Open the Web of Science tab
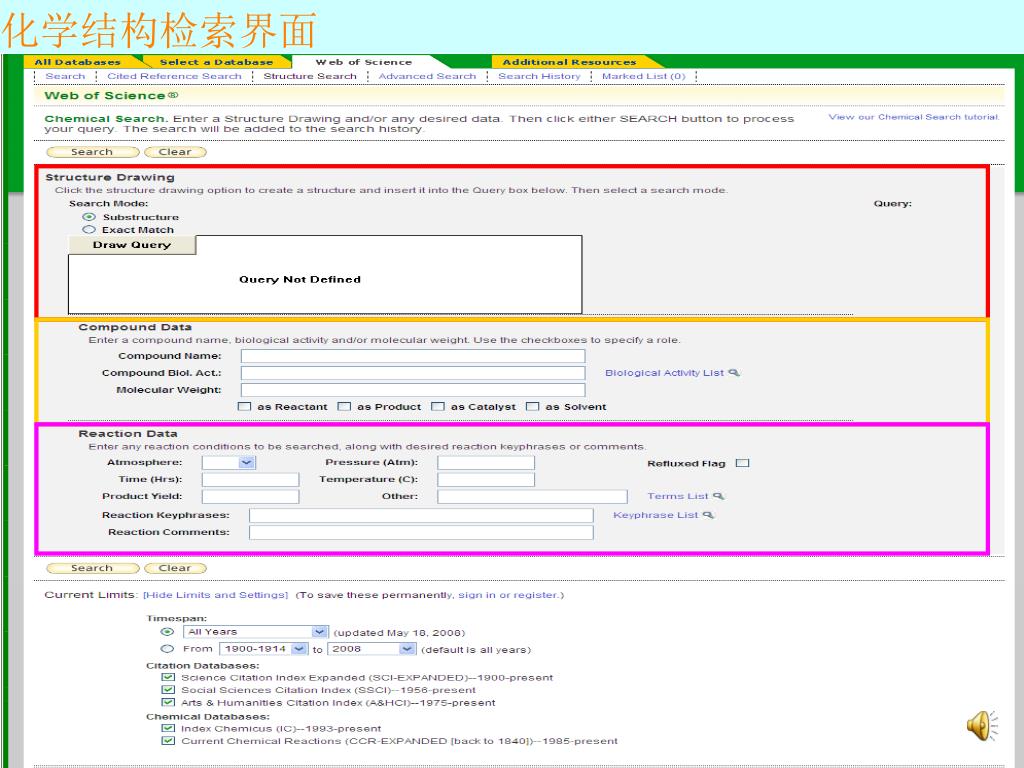1024x768 pixels. pos(364,62)
